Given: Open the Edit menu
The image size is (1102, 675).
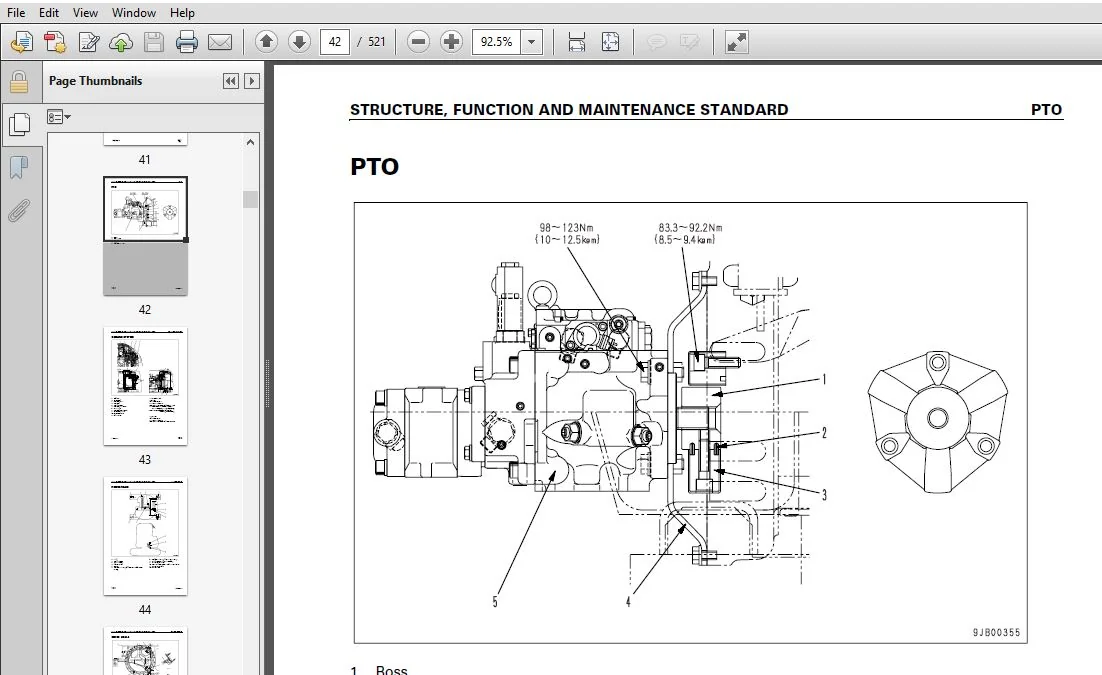Looking at the screenshot, I should pos(48,13).
